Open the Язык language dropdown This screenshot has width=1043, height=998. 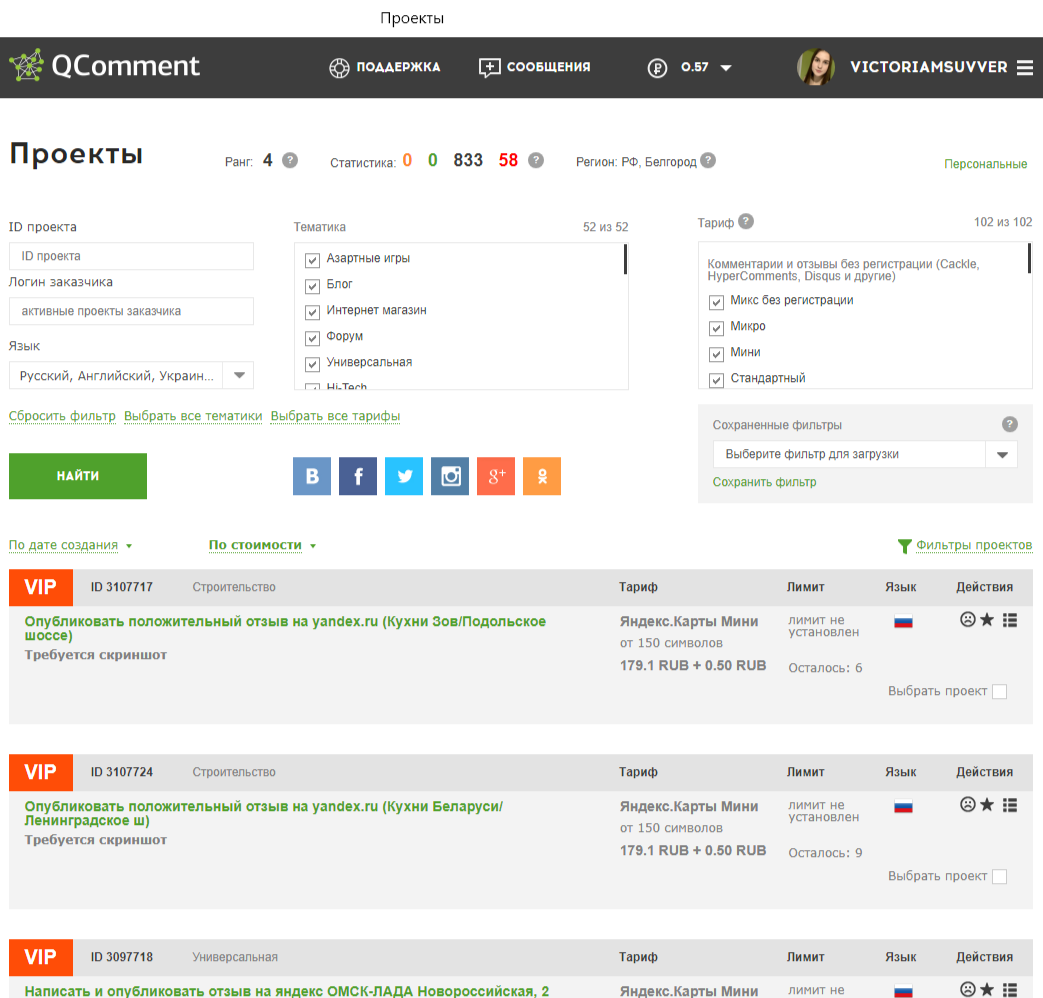[131, 375]
